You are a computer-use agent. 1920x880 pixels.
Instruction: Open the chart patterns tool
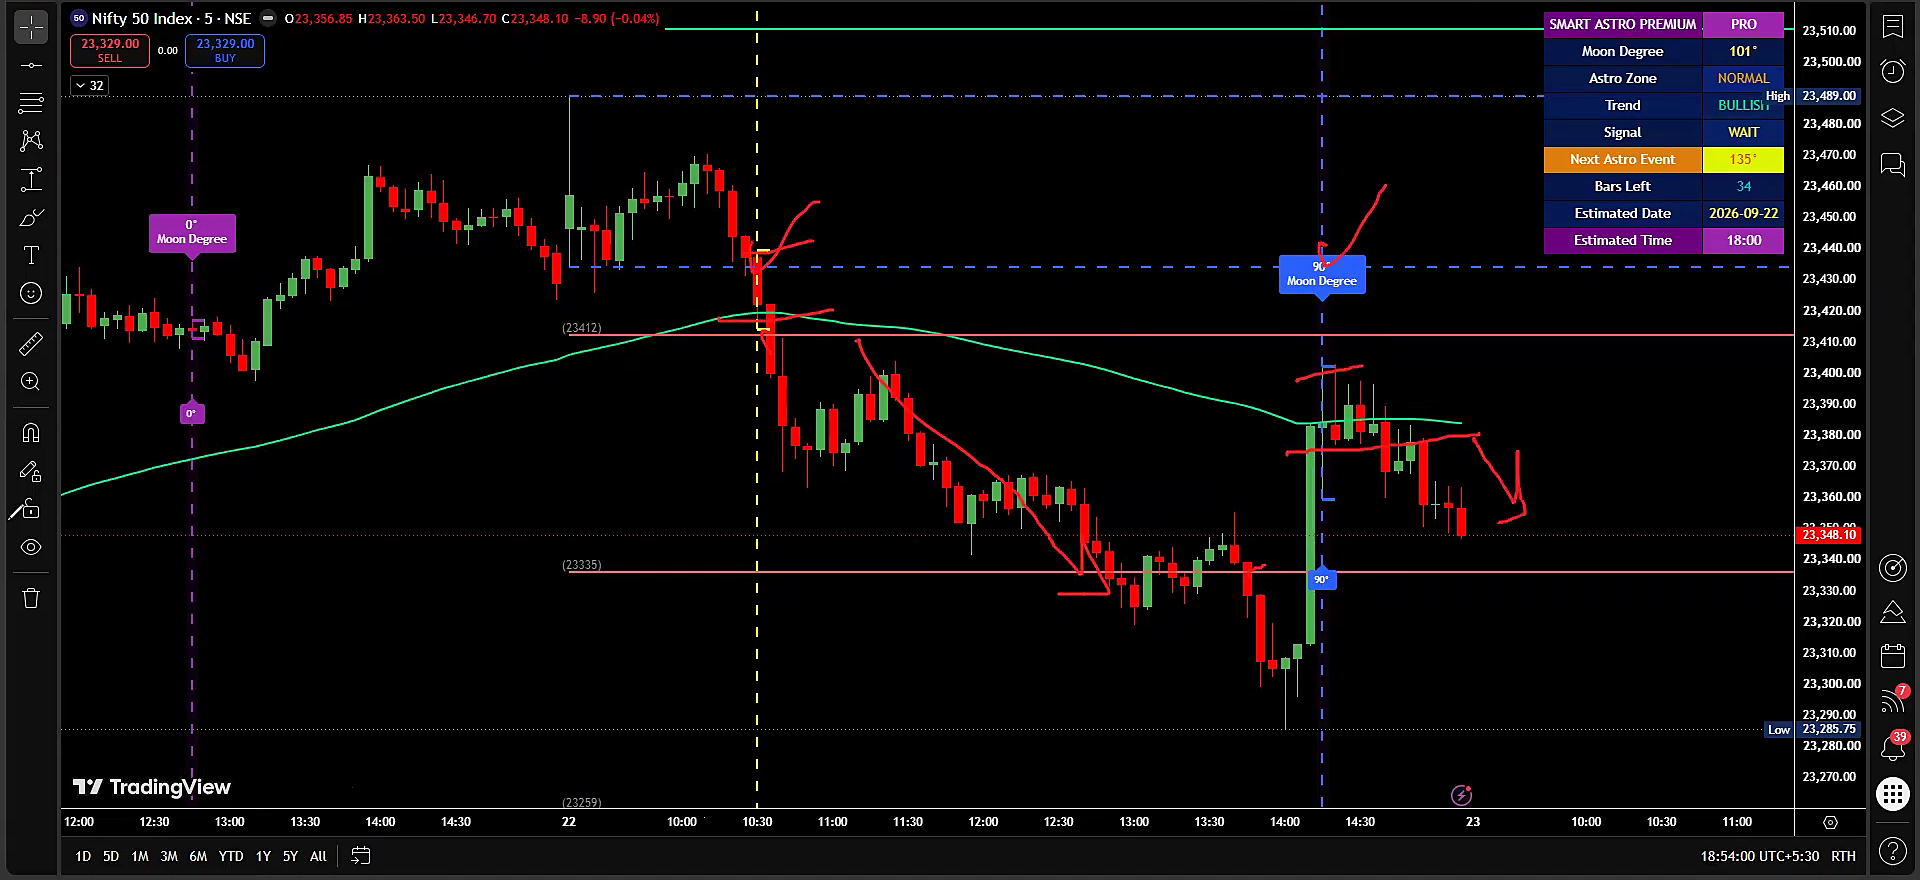(x=31, y=140)
